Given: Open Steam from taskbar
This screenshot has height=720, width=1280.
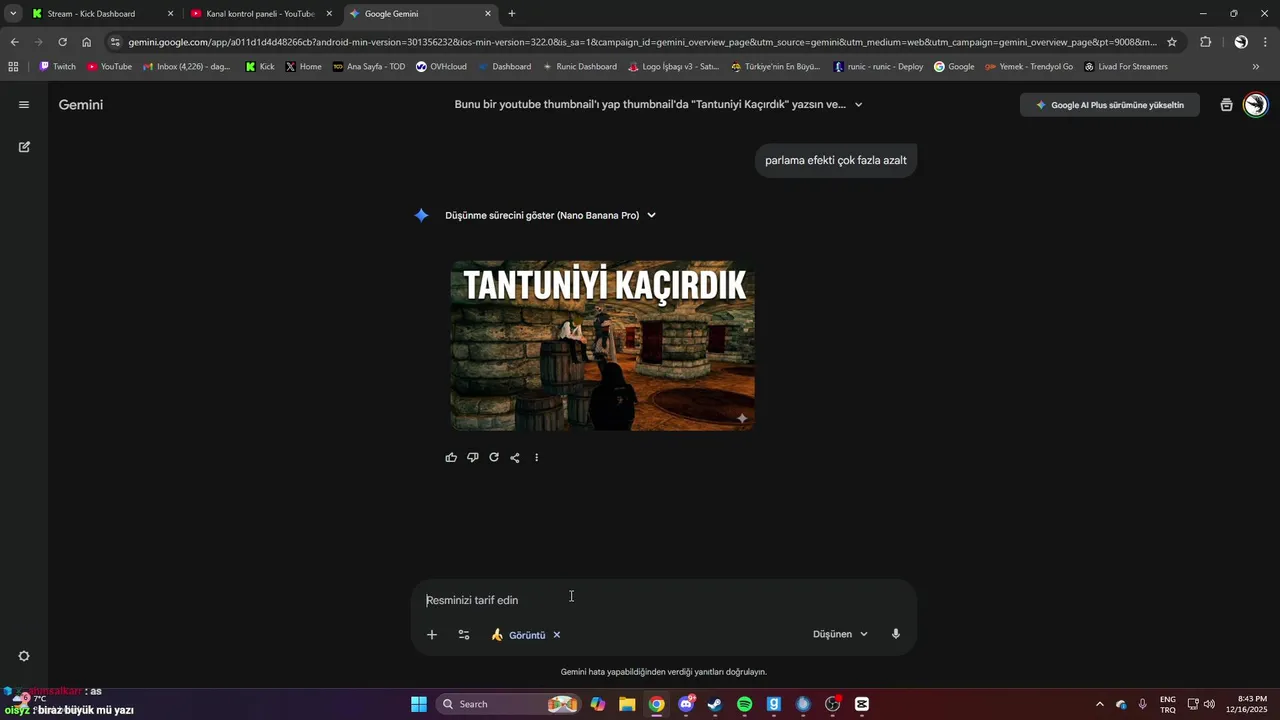Looking at the screenshot, I should pyautogui.click(x=715, y=704).
